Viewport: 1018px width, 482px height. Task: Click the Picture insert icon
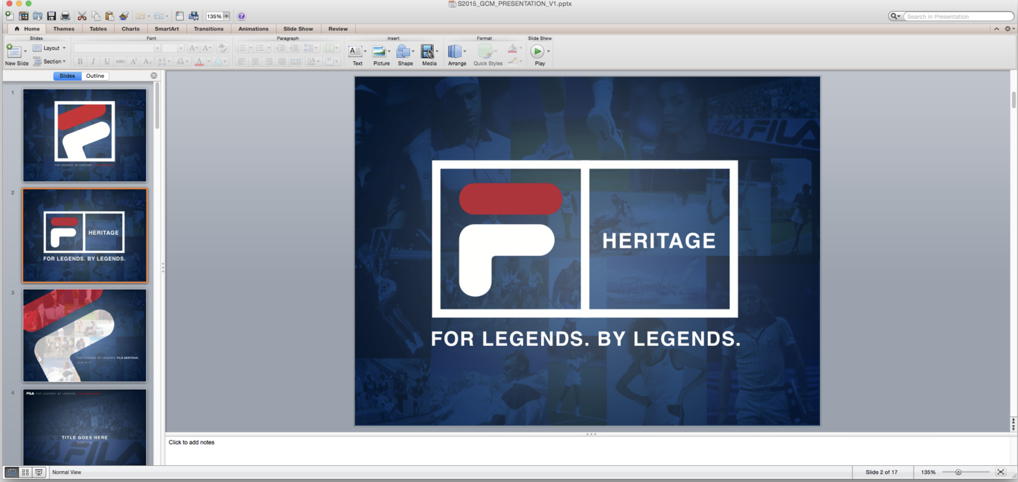380,51
